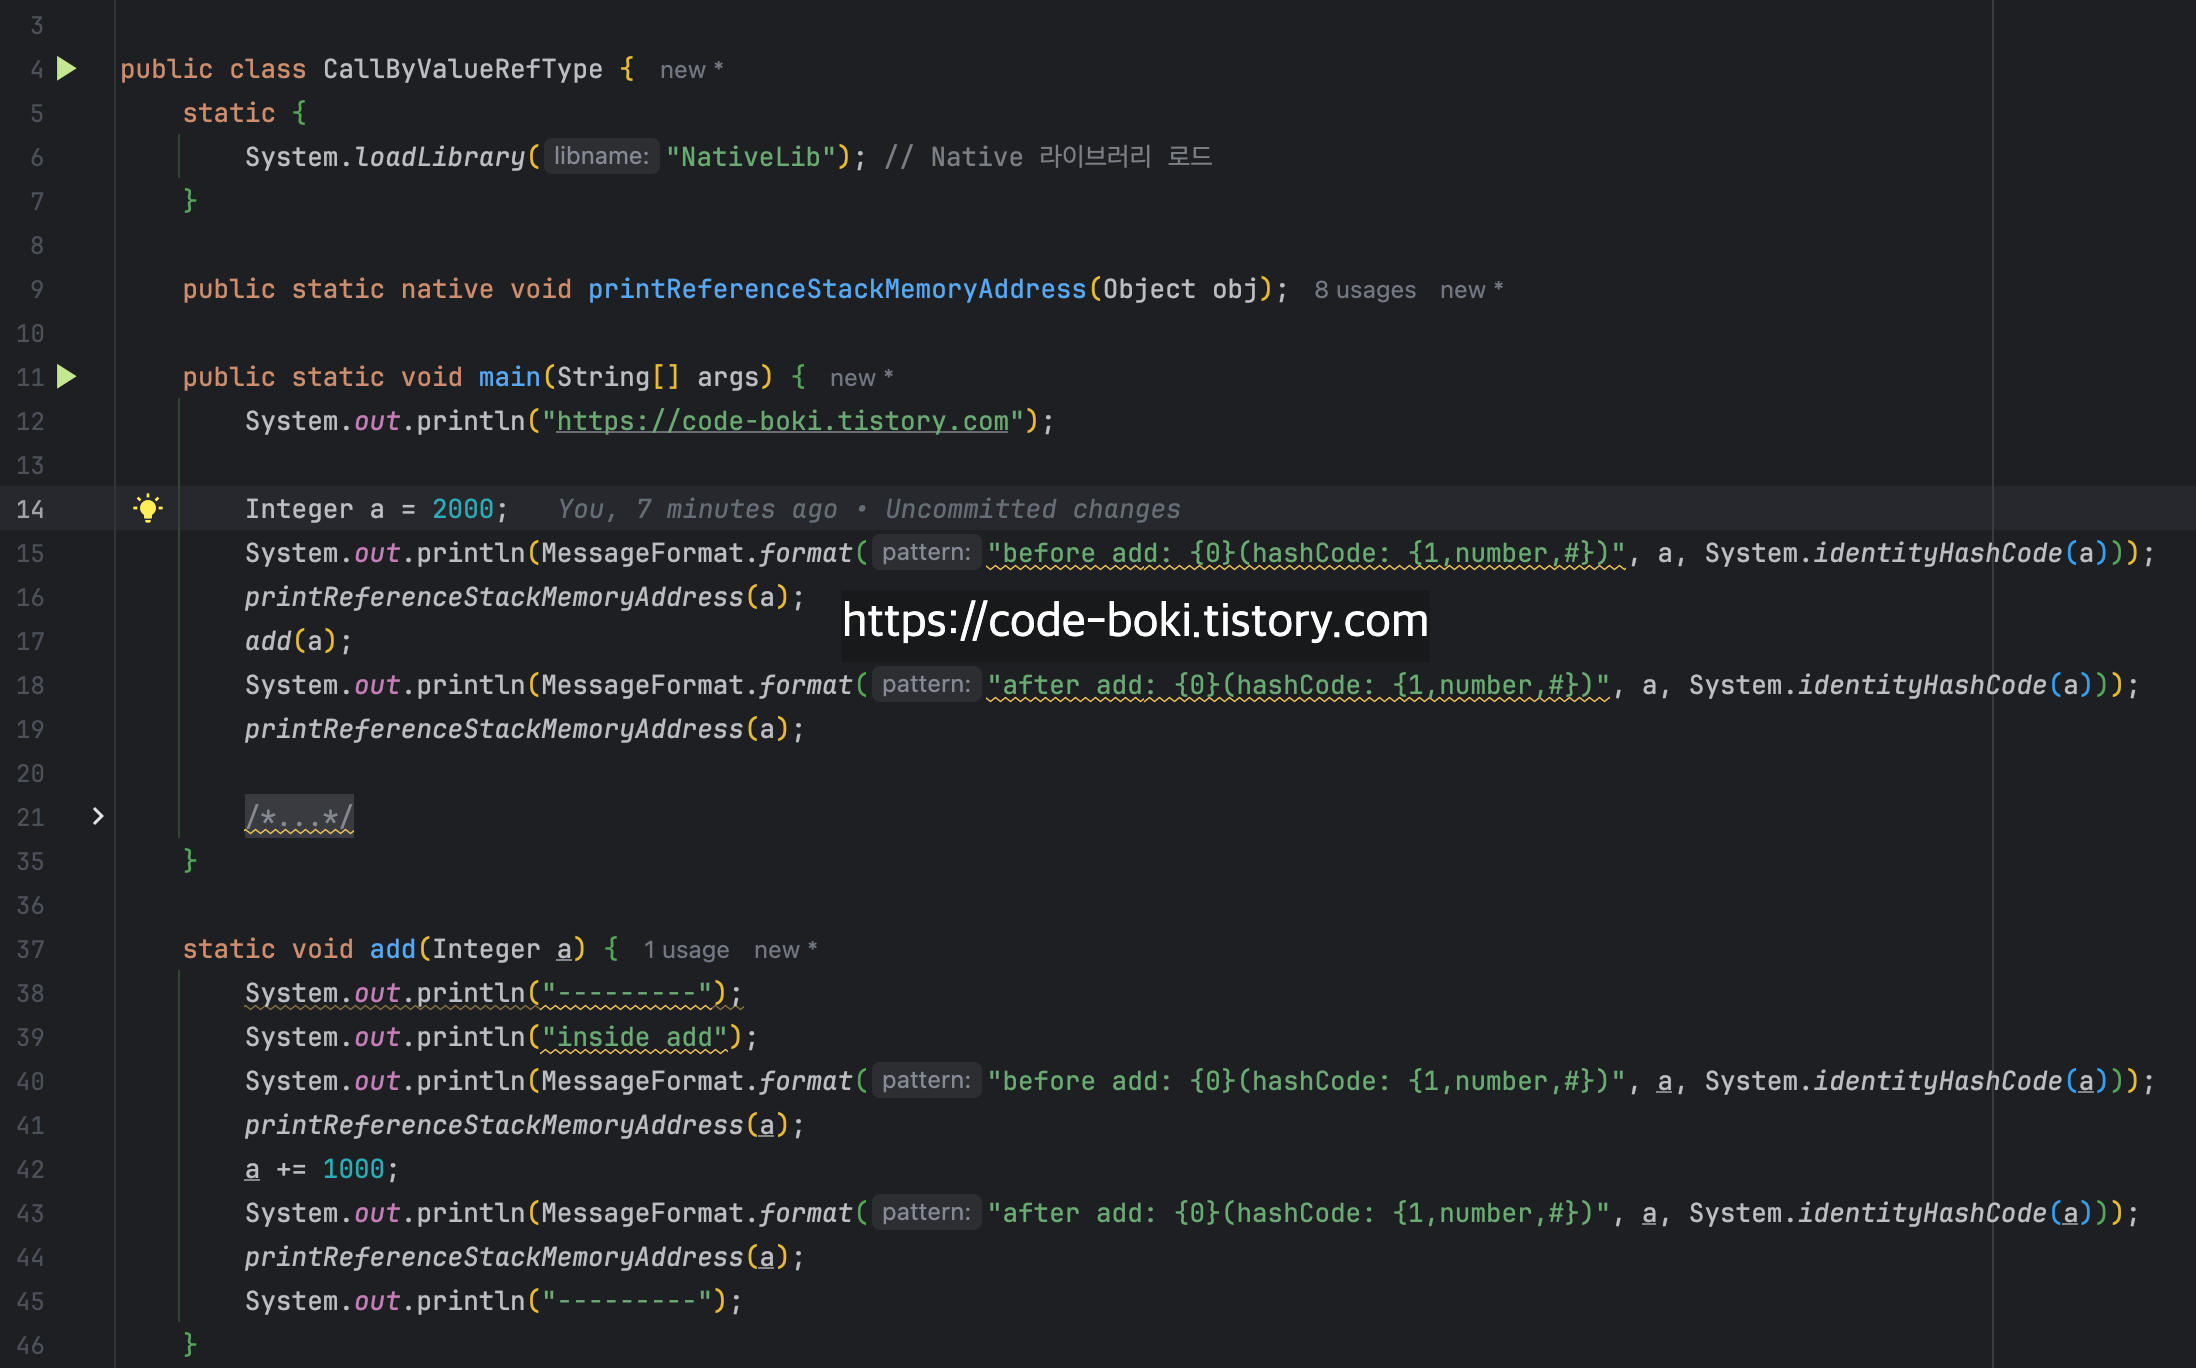
Task: Open the code-boki.tistory.com link in println
Action: [x=781, y=421]
